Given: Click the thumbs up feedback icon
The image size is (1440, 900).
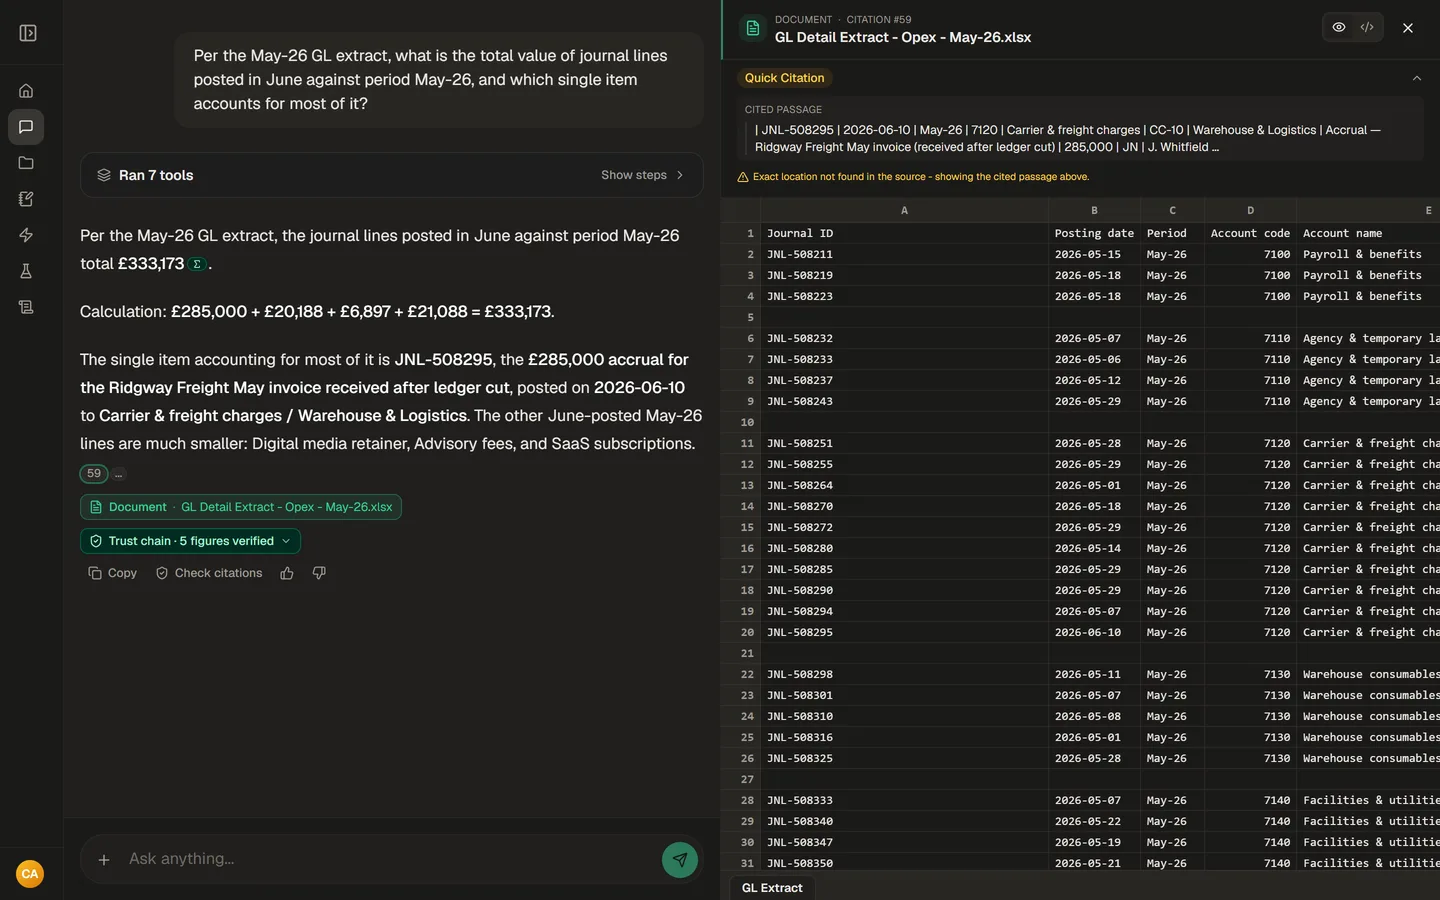Looking at the screenshot, I should tap(287, 573).
